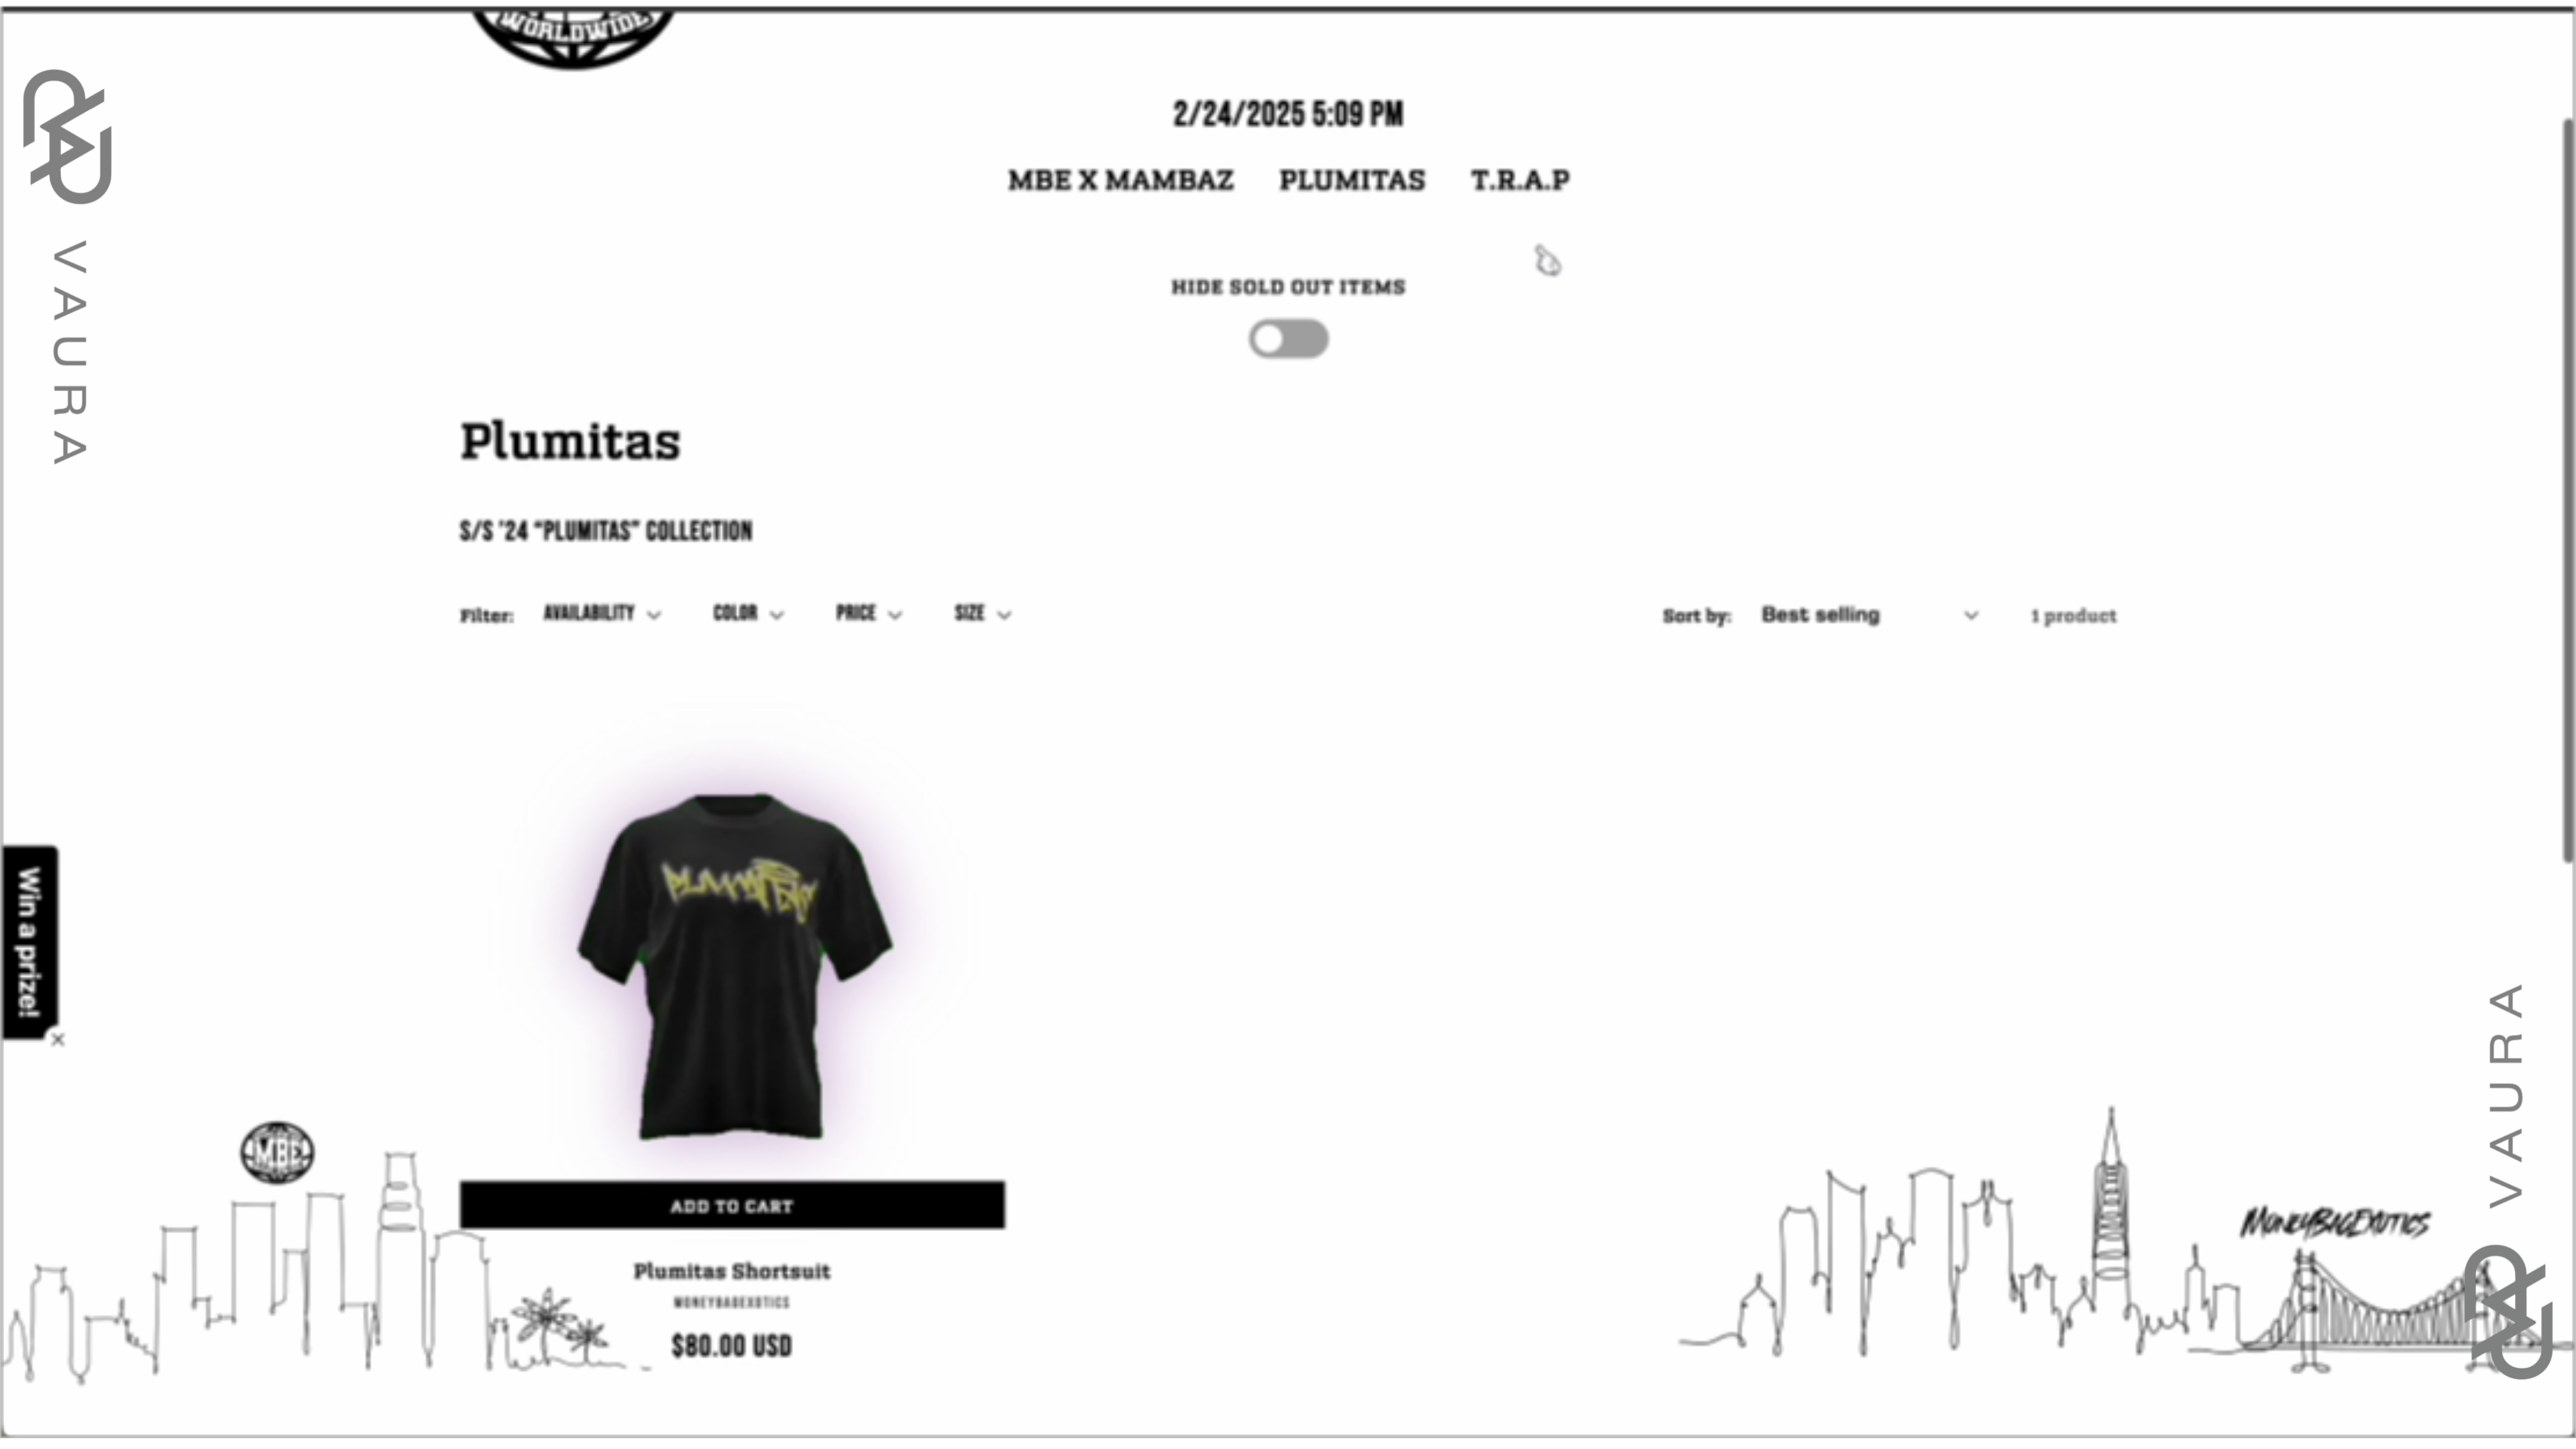Open Sort by Best selling dropdown
Screen dimensions: 2576x1449
(x=1869, y=615)
